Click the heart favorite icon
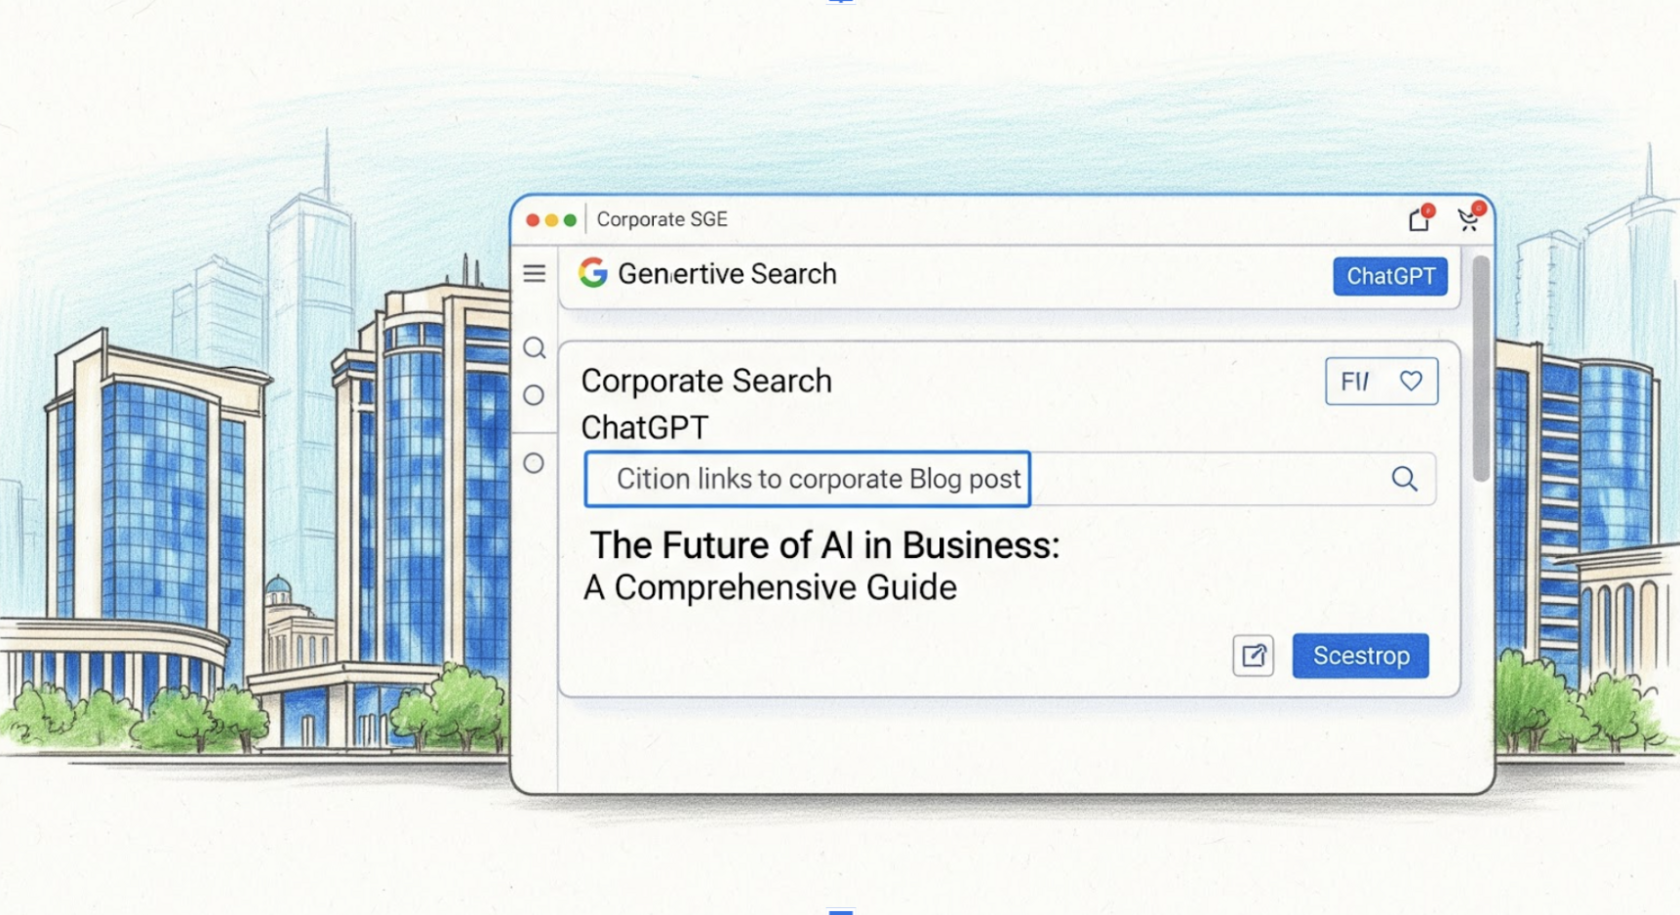This screenshot has height=915, width=1680. coord(1411,381)
